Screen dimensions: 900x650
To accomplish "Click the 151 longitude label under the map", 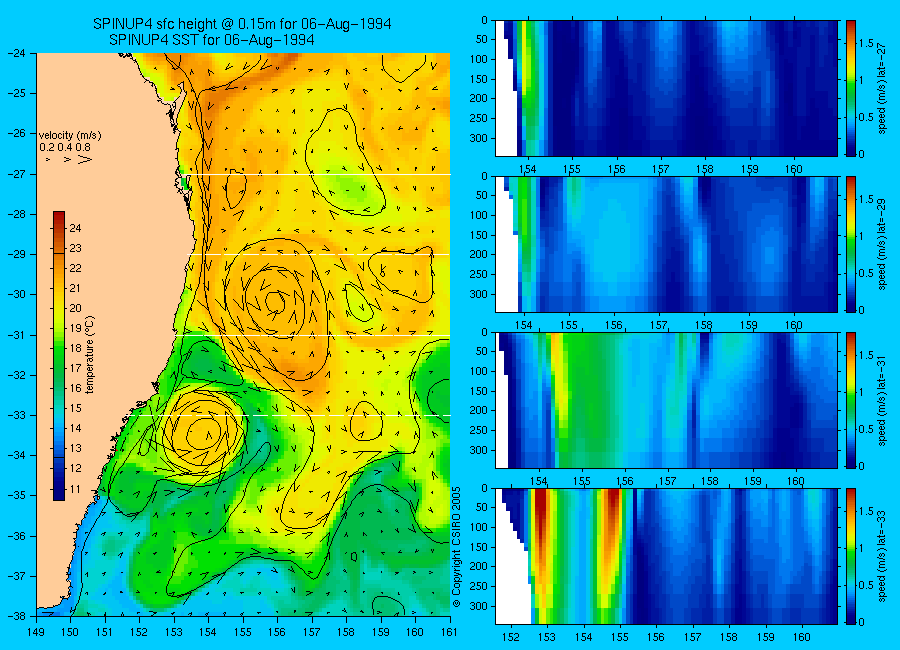I will click(x=105, y=632).
